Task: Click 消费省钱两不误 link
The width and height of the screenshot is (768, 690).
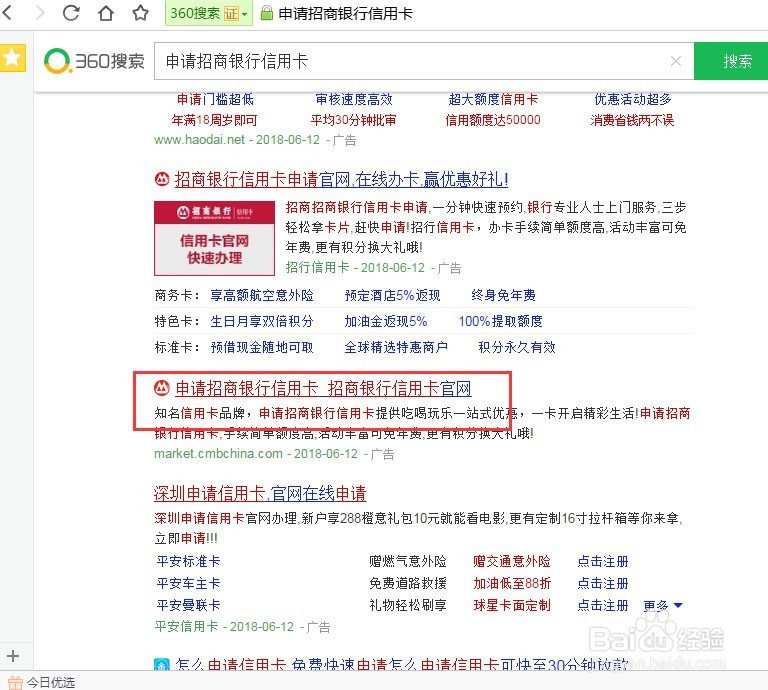Action: pos(632,120)
